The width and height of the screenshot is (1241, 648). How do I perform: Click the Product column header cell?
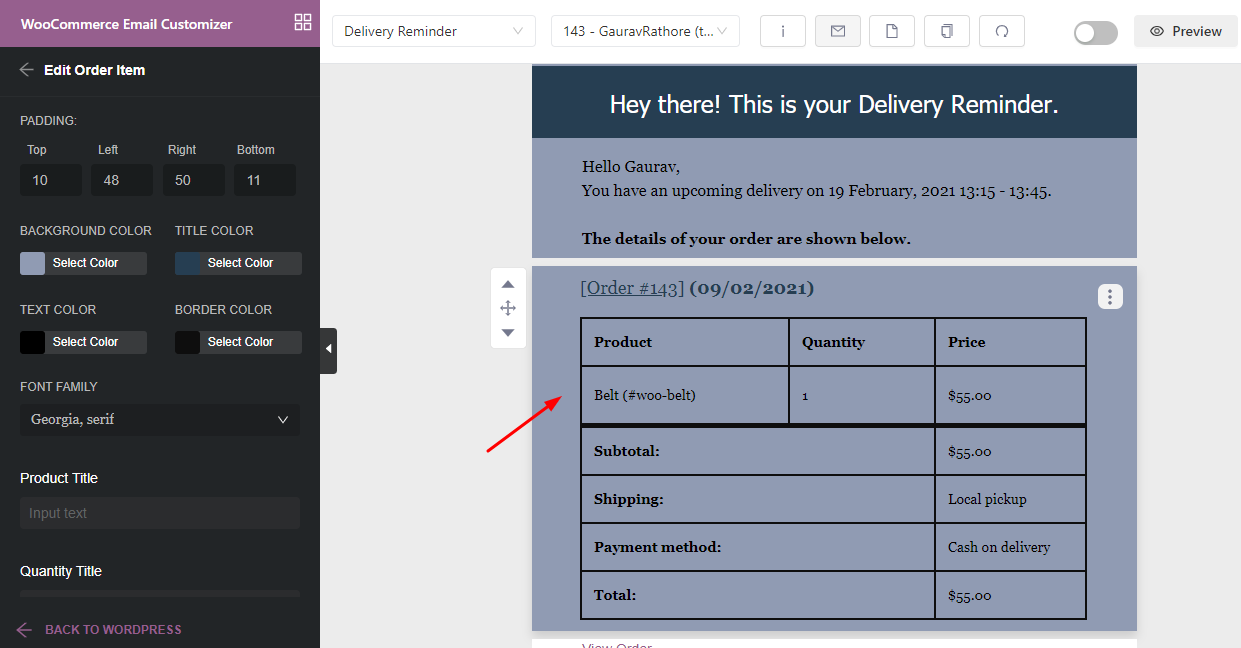coord(685,342)
